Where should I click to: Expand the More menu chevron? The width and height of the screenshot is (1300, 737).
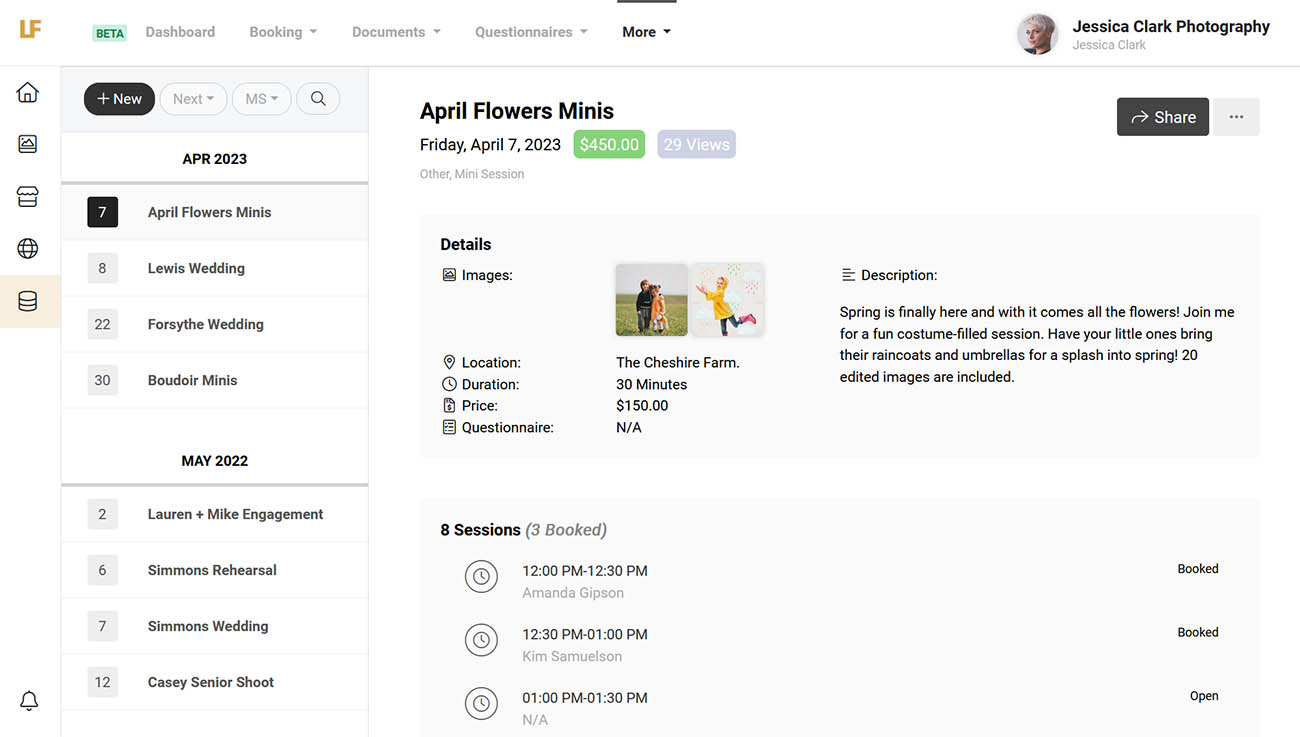(667, 31)
